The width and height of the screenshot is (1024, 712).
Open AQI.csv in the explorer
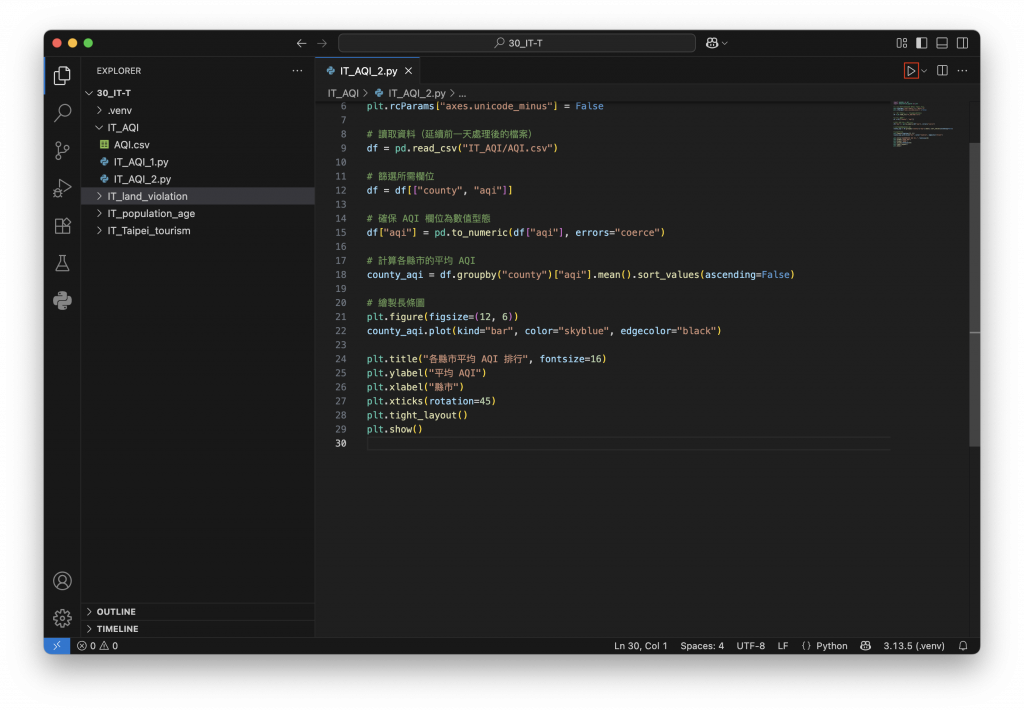131,145
